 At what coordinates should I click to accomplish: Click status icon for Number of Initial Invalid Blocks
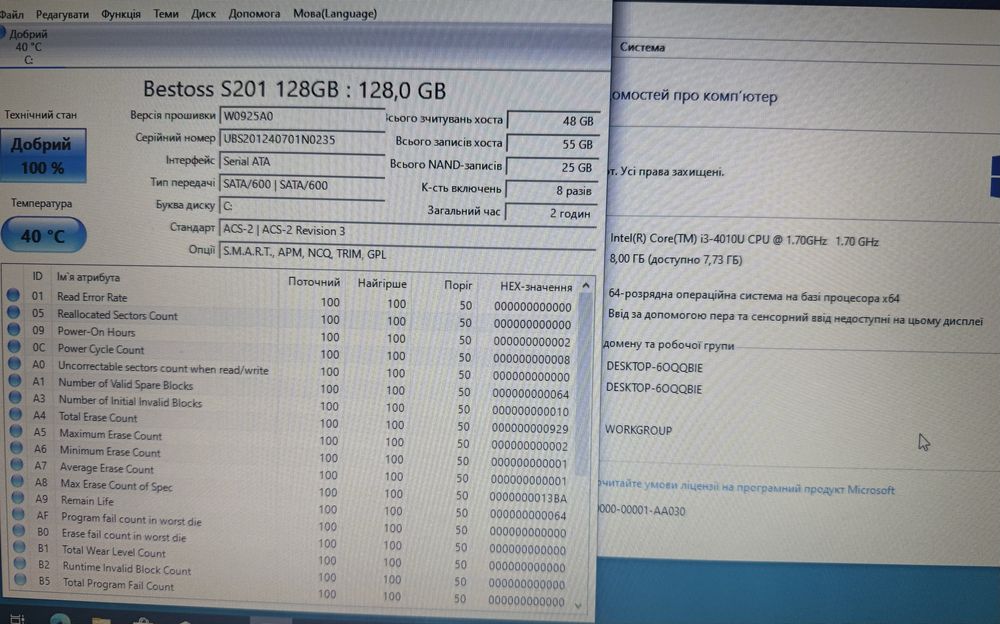pos(15,397)
